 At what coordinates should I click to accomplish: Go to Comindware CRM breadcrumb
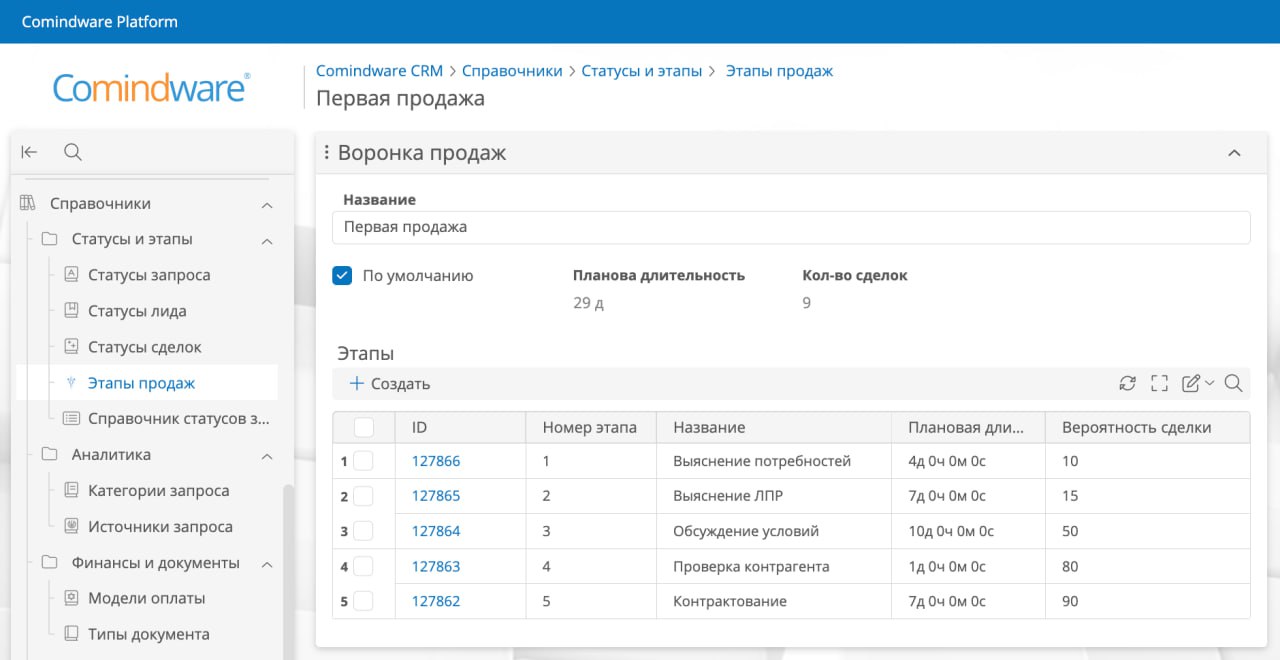click(x=379, y=71)
